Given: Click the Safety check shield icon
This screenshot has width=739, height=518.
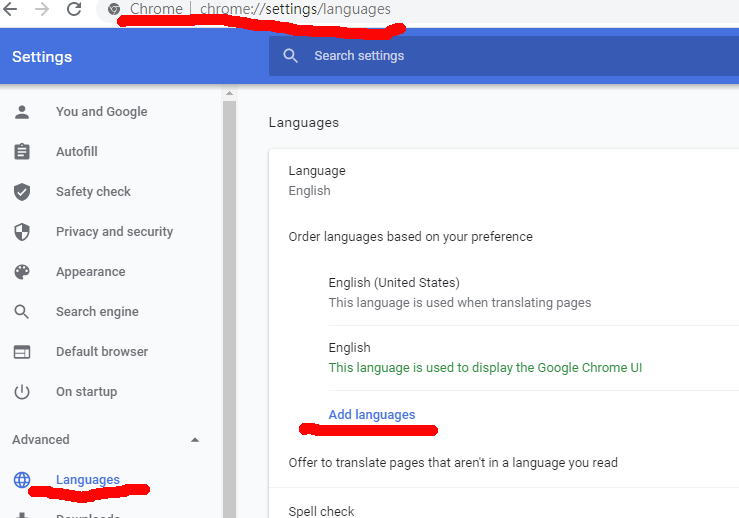Looking at the screenshot, I should [x=22, y=192].
